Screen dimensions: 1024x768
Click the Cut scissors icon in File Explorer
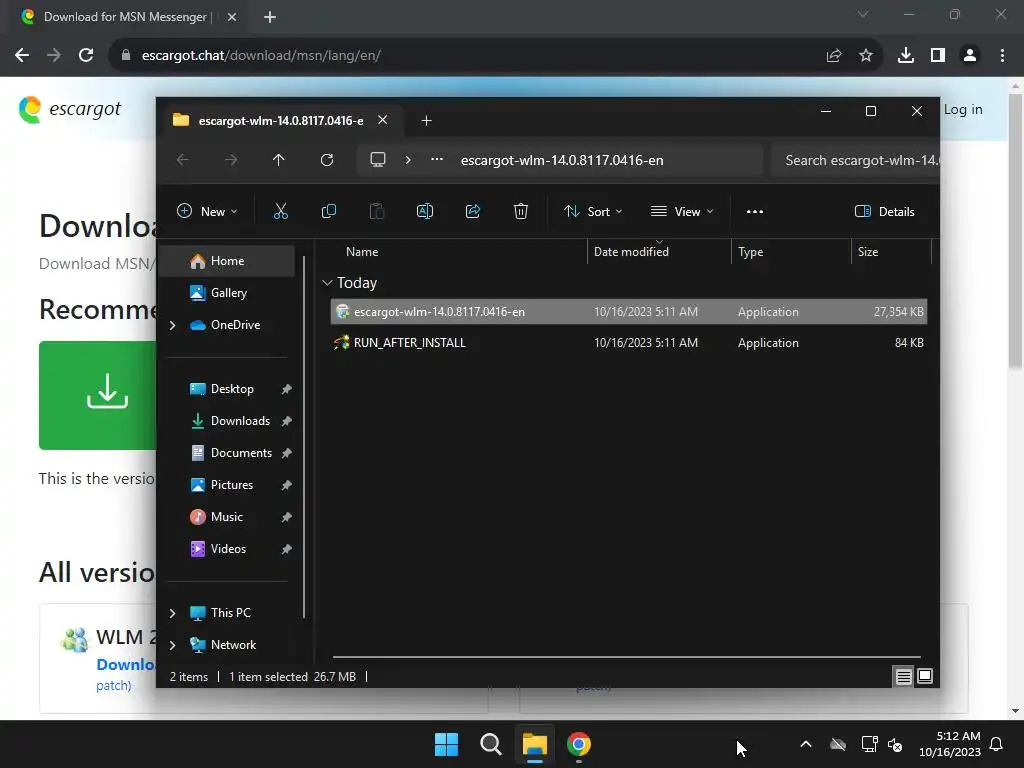280,211
